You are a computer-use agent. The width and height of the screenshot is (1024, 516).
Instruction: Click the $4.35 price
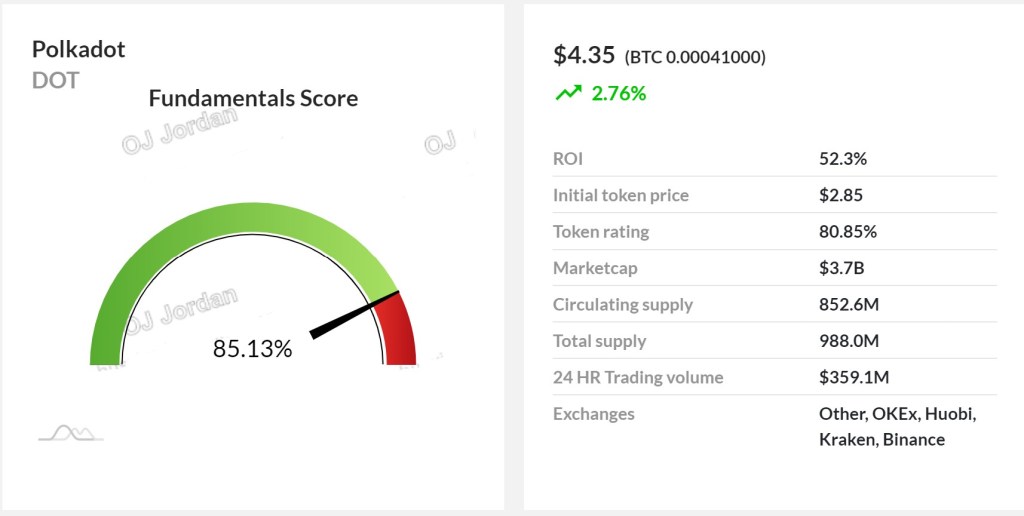pyautogui.click(x=583, y=55)
